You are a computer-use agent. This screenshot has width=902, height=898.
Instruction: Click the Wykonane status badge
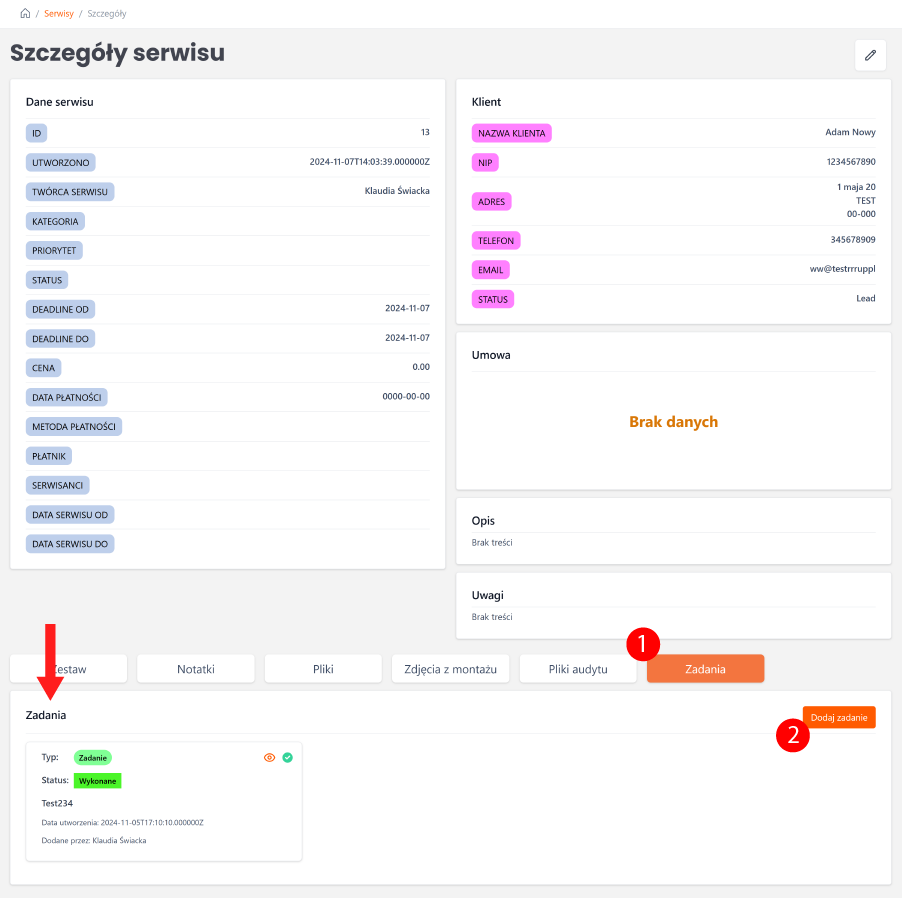pos(98,780)
